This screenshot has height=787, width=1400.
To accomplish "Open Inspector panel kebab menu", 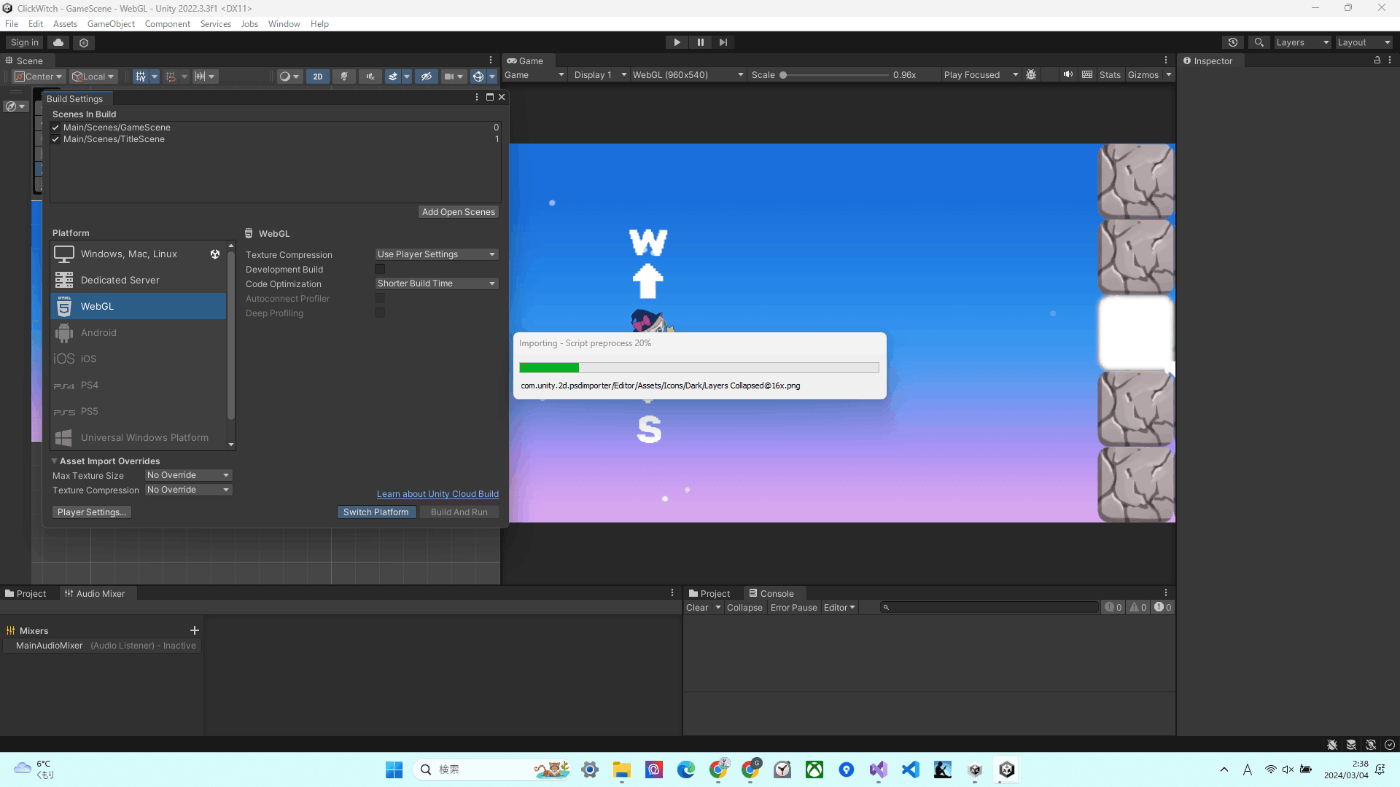I will (x=1390, y=60).
